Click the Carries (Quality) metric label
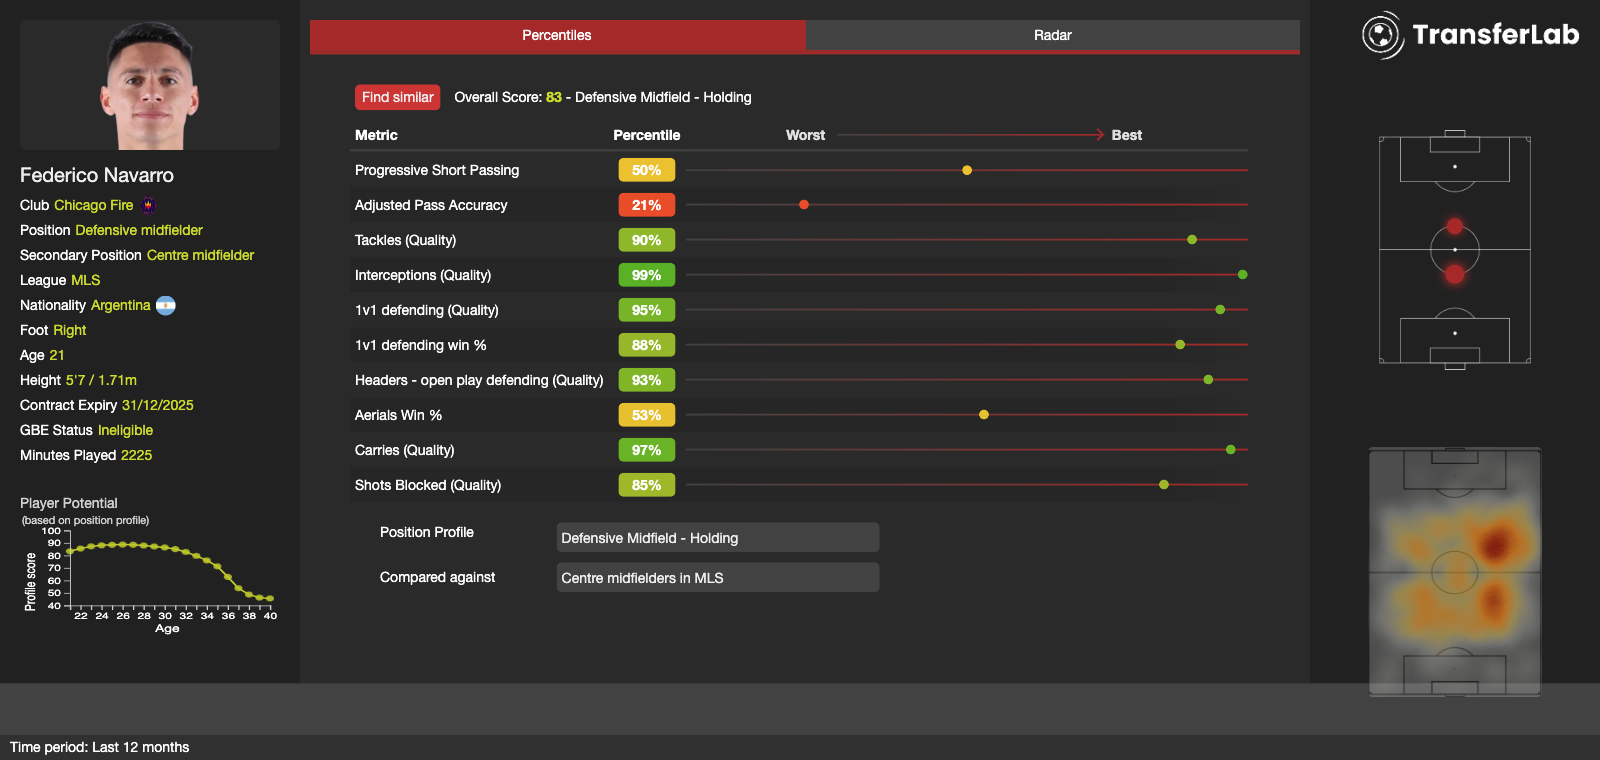Image resolution: width=1600 pixels, height=760 pixels. click(x=404, y=450)
